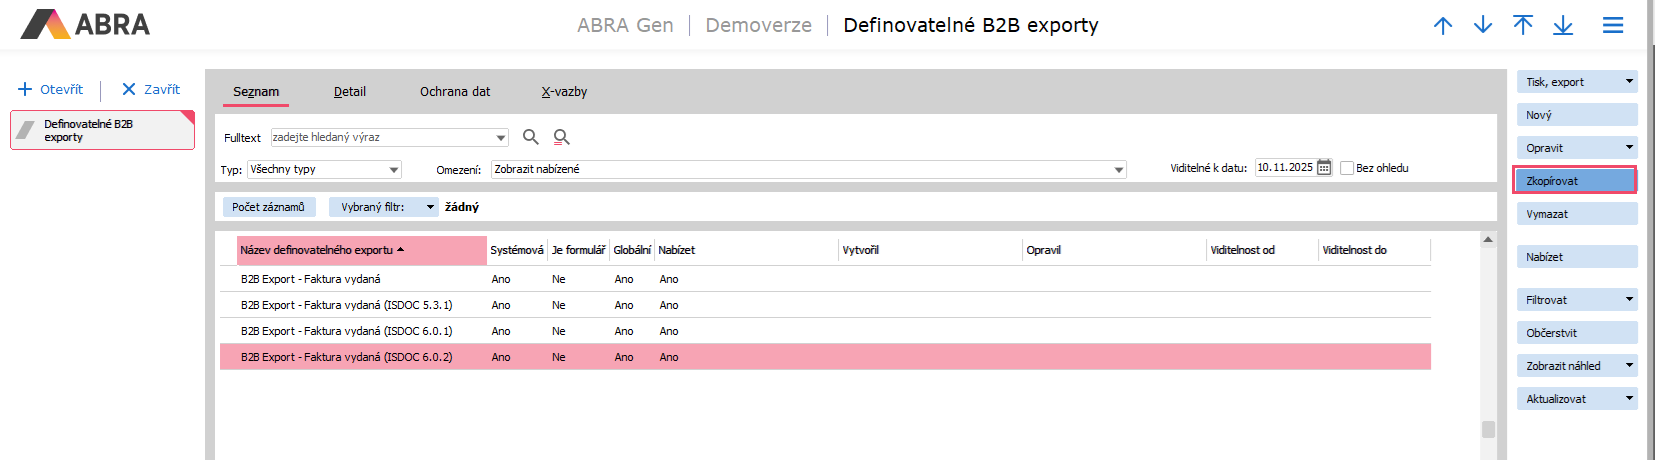Open the calendar date picker icon
The width and height of the screenshot is (1655, 460).
[1324, 167]
